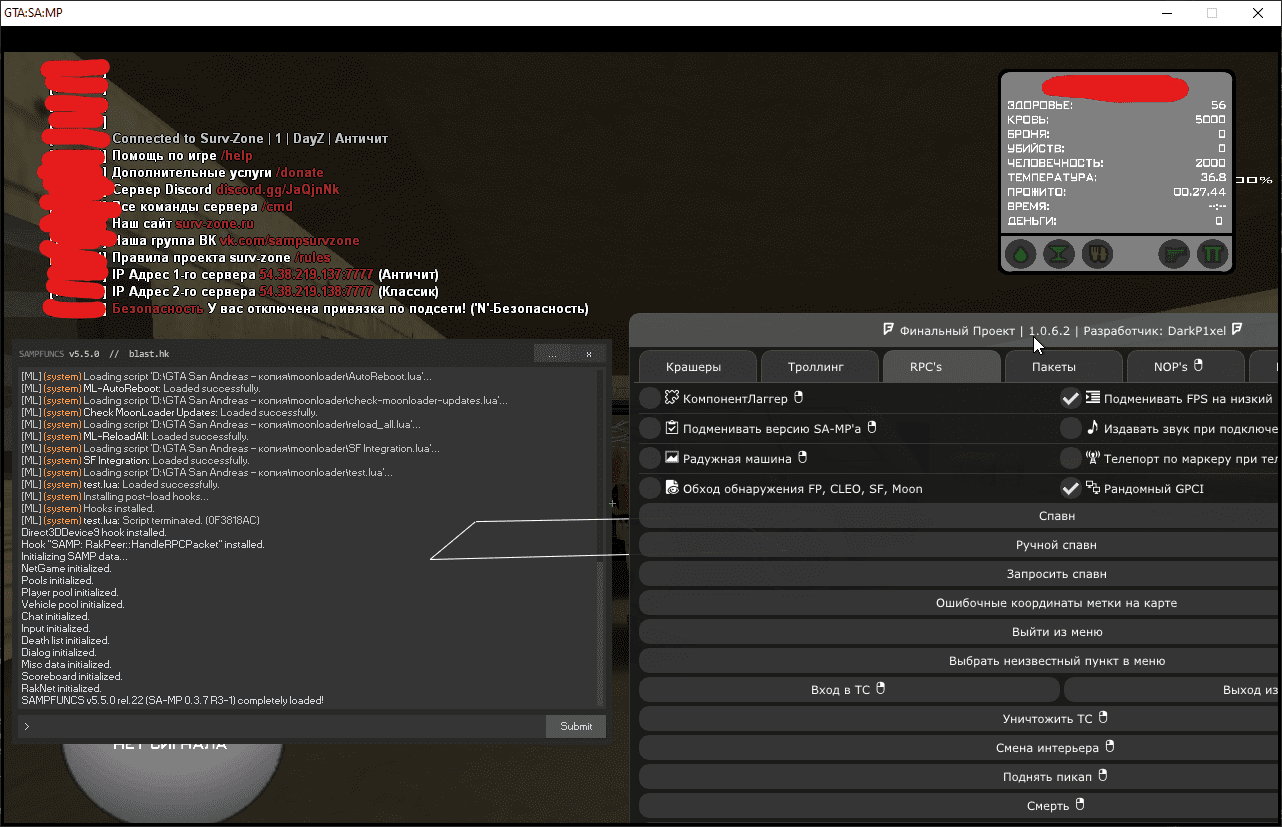The width and height of the screenshot is (1282, 827).
Task: Click the cocktail glass HUD icon
Action: coord(1058,255)
